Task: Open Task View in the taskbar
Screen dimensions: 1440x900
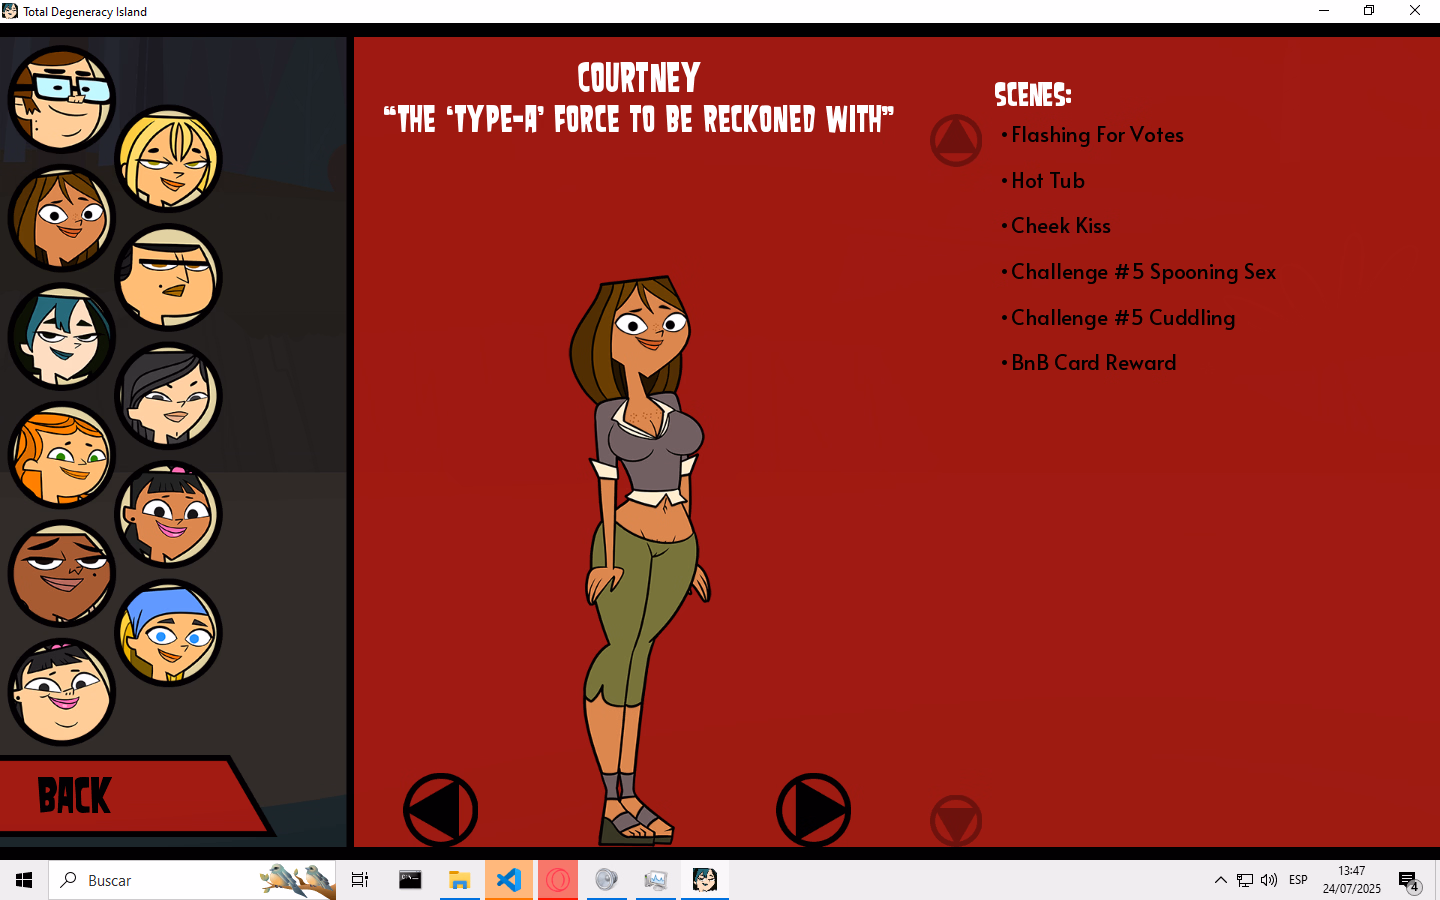Action: coord(360,880)
